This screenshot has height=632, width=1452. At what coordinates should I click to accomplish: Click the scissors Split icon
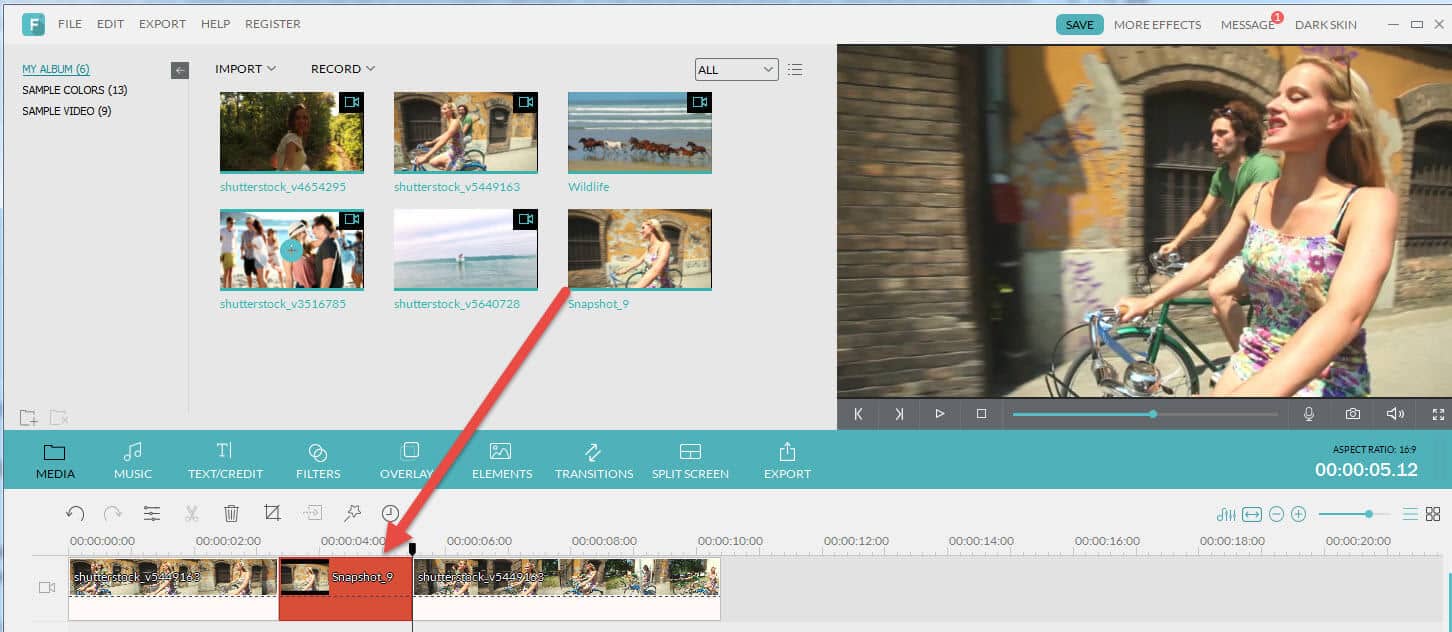click(x=191, y=513)
